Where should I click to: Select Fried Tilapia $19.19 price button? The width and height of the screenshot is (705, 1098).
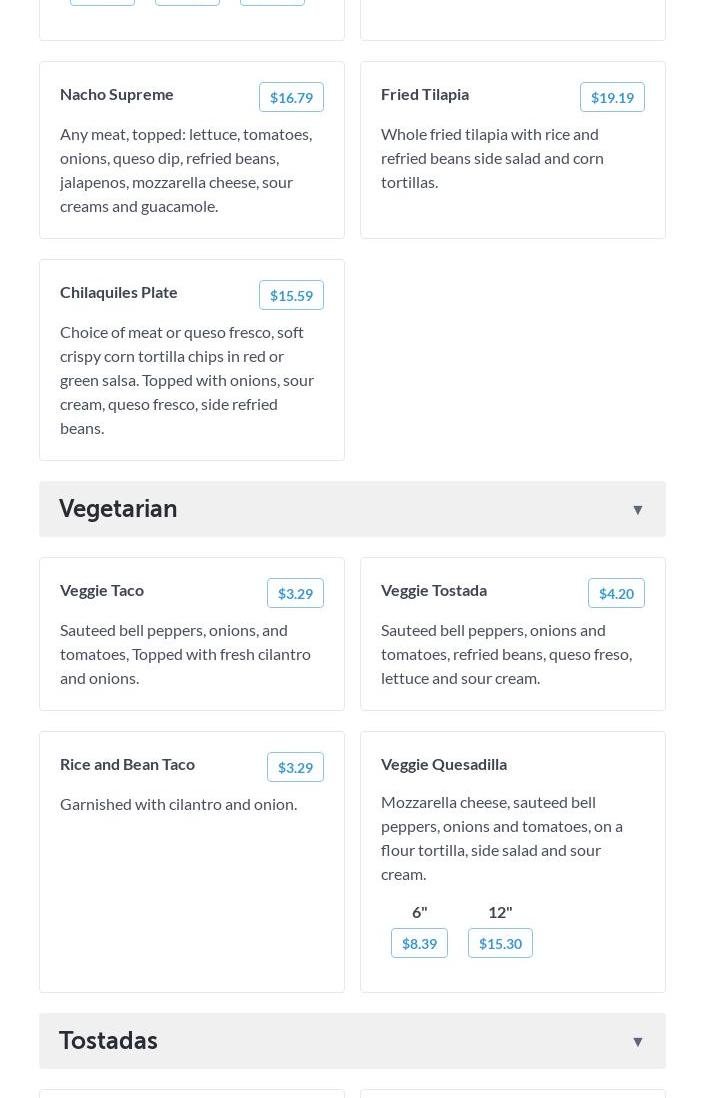(612, 97)
